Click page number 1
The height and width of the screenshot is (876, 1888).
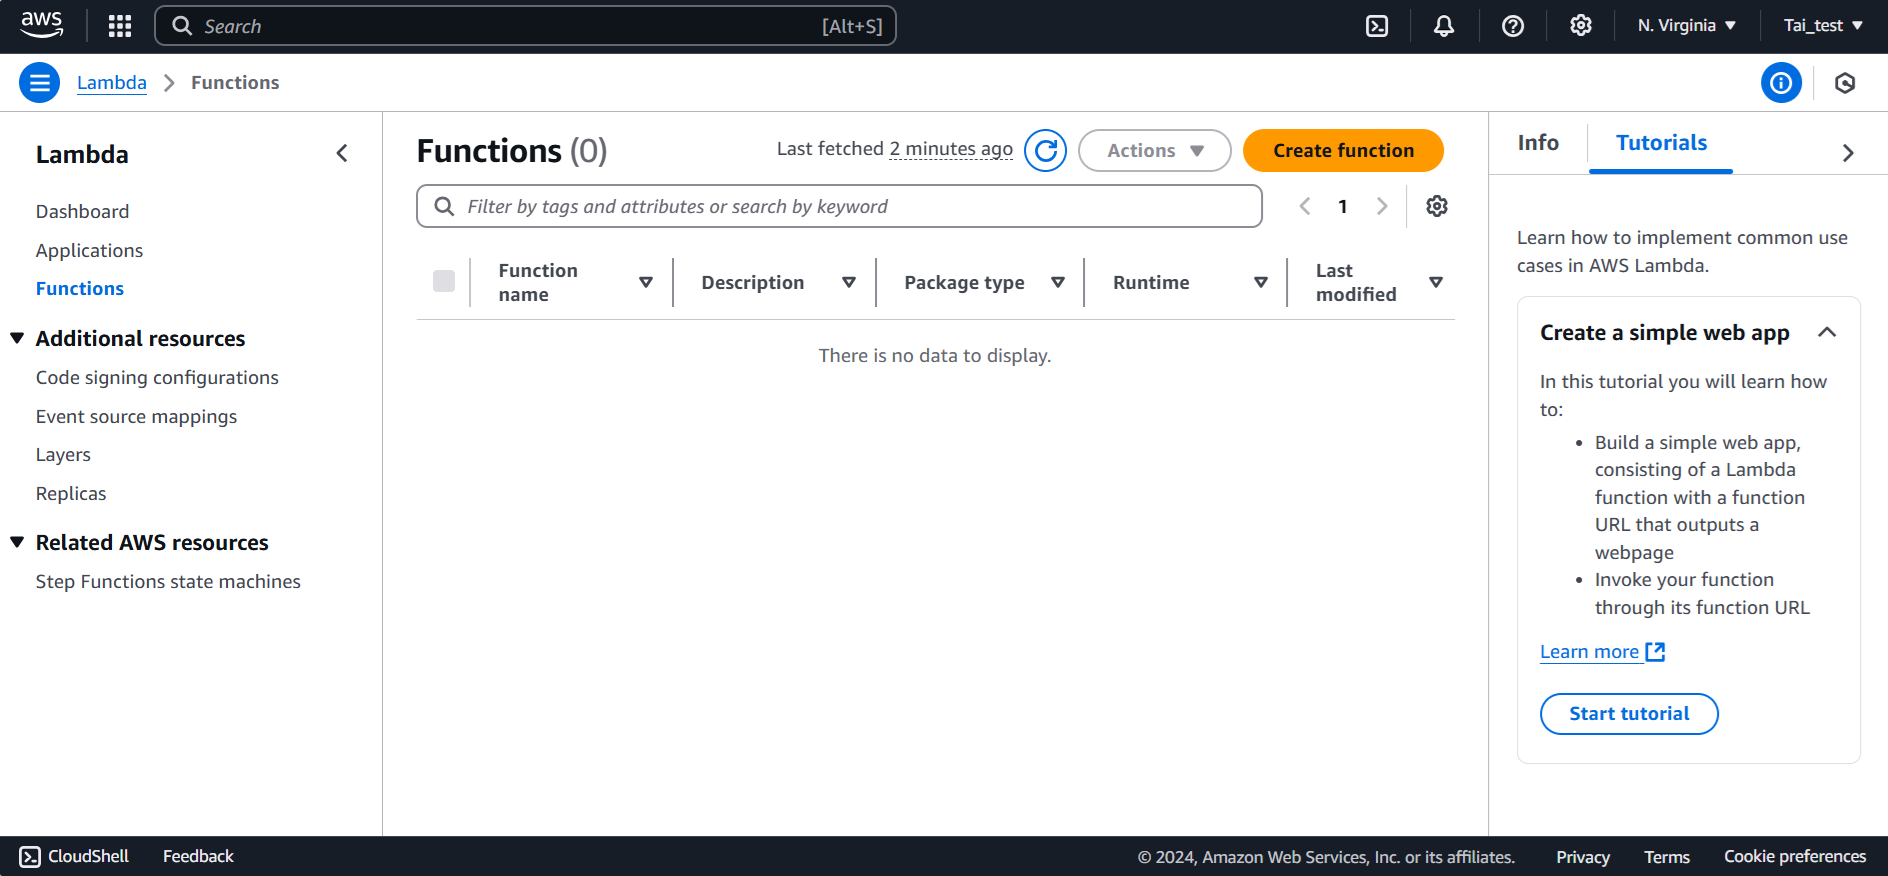click(1343, 206)
